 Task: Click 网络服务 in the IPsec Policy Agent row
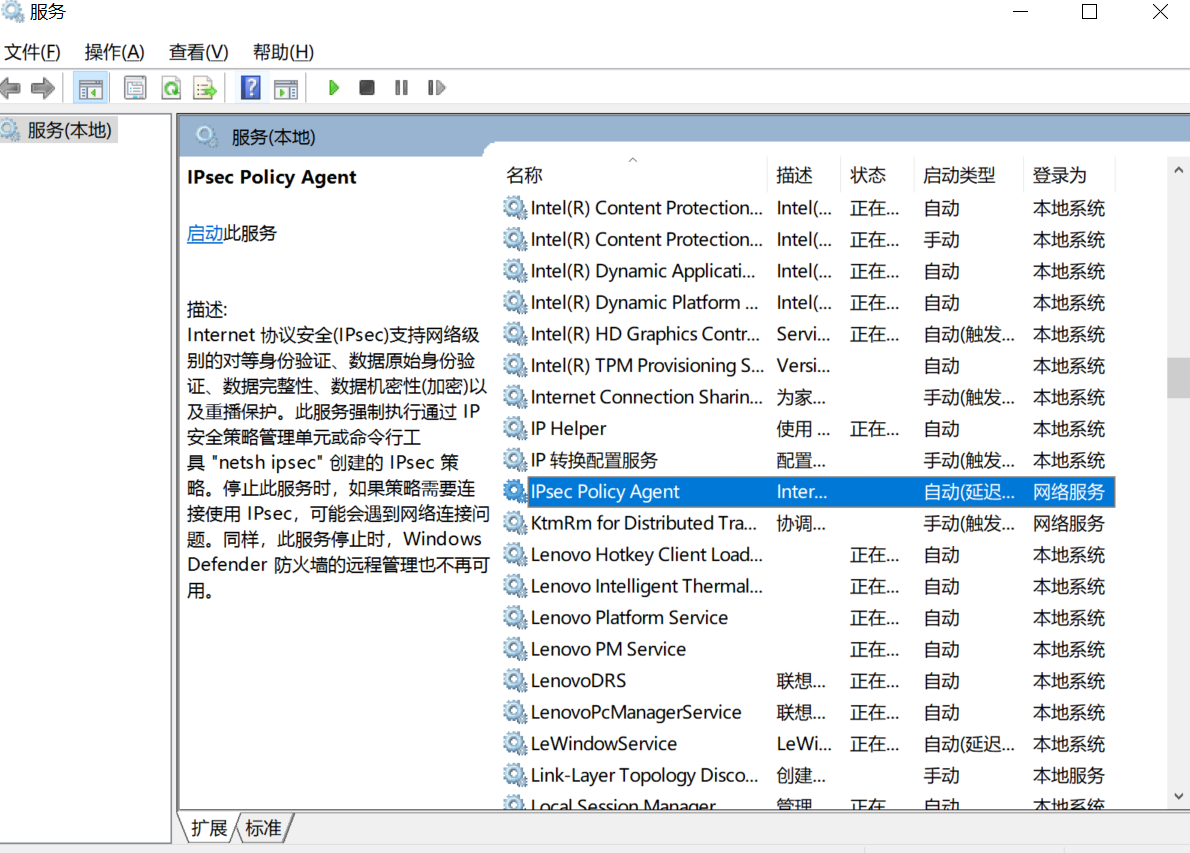coord(1069,492)
